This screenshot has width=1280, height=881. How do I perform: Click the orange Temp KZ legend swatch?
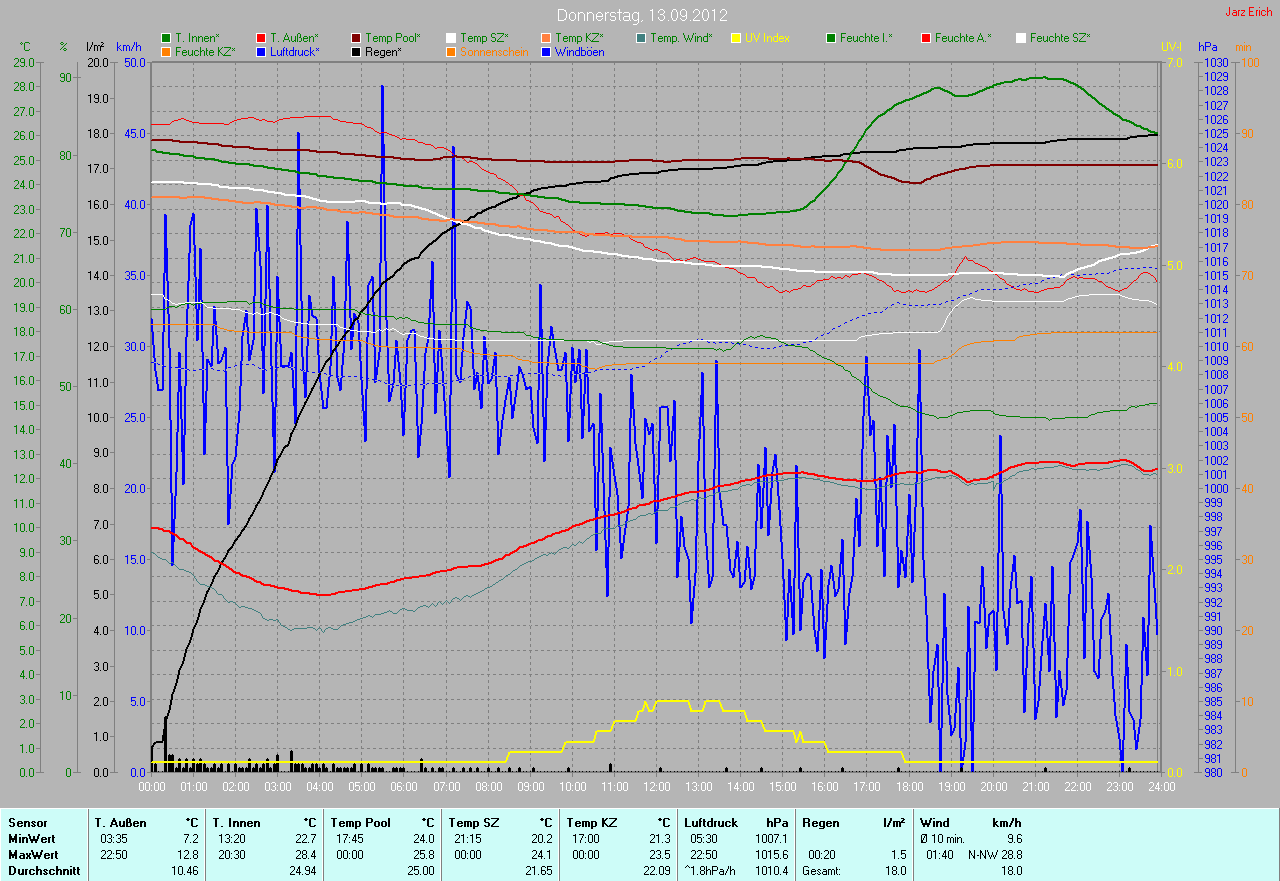[546, 38]
